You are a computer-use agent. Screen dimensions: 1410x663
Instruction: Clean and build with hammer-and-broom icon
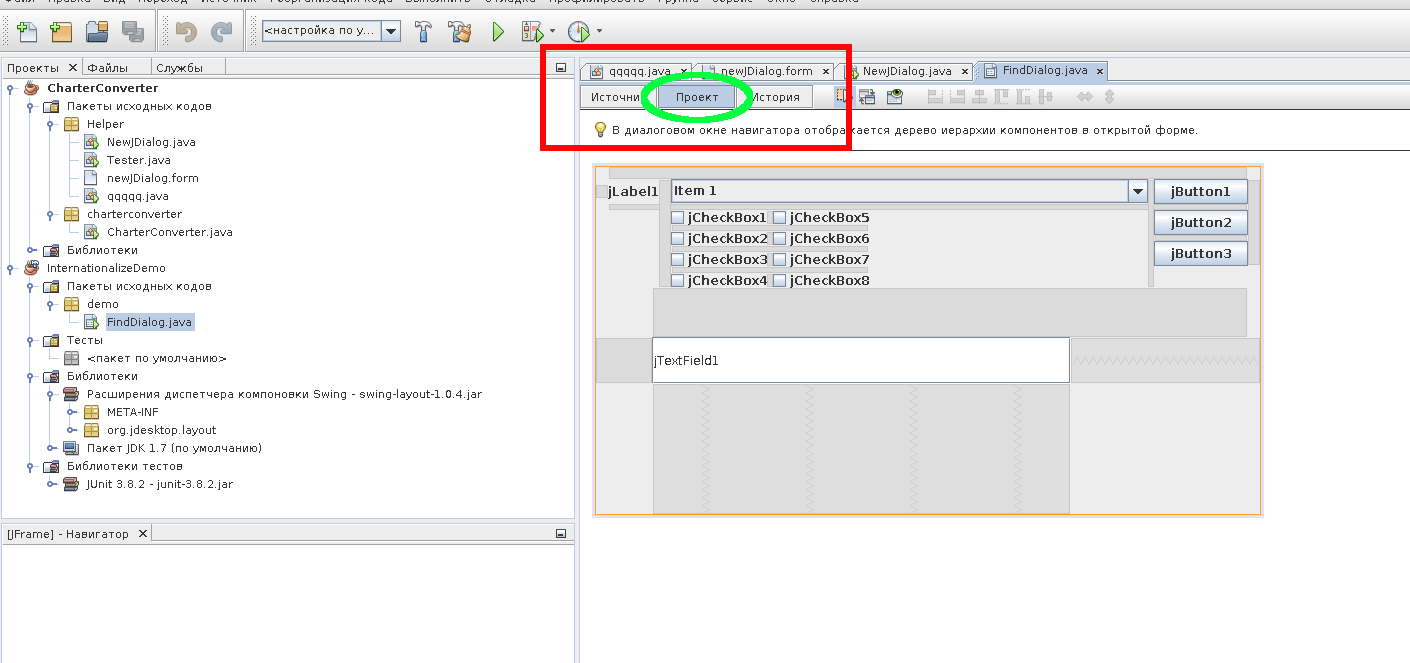[460, 32]
